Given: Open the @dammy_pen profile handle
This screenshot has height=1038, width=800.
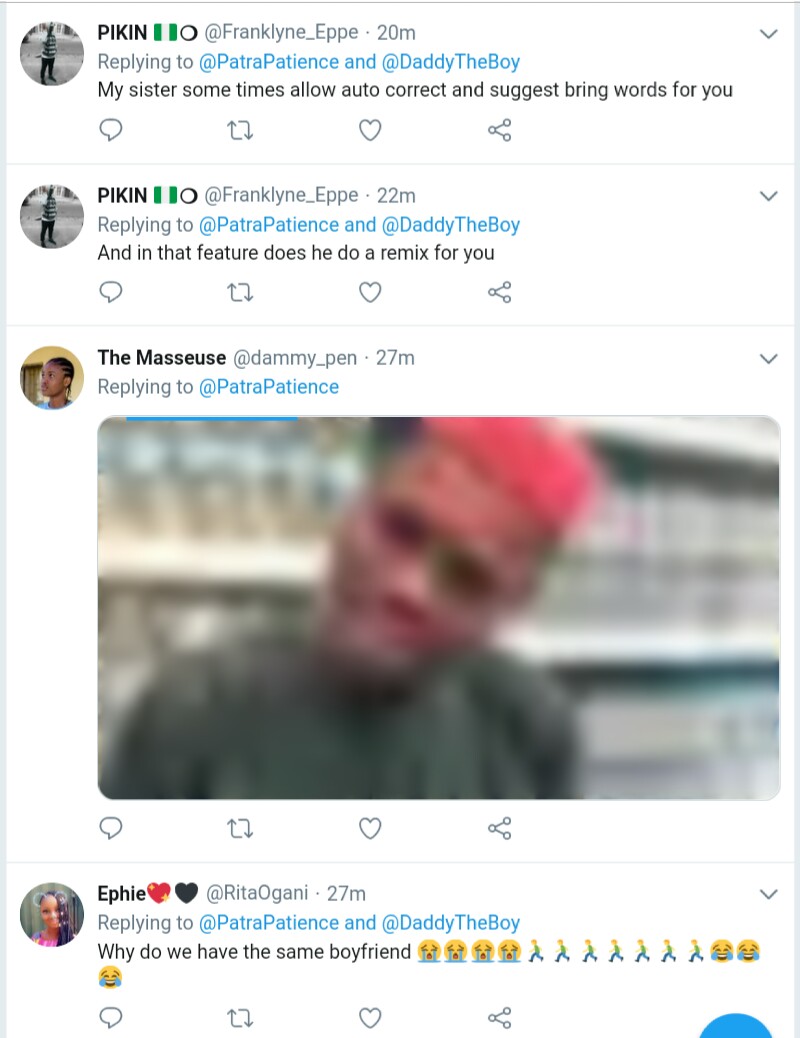Looking at the screenshot, I should [295, 357].
